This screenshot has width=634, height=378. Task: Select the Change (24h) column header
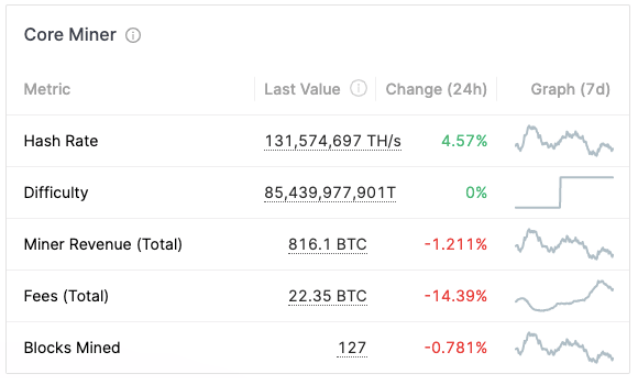tap(436, 89)
